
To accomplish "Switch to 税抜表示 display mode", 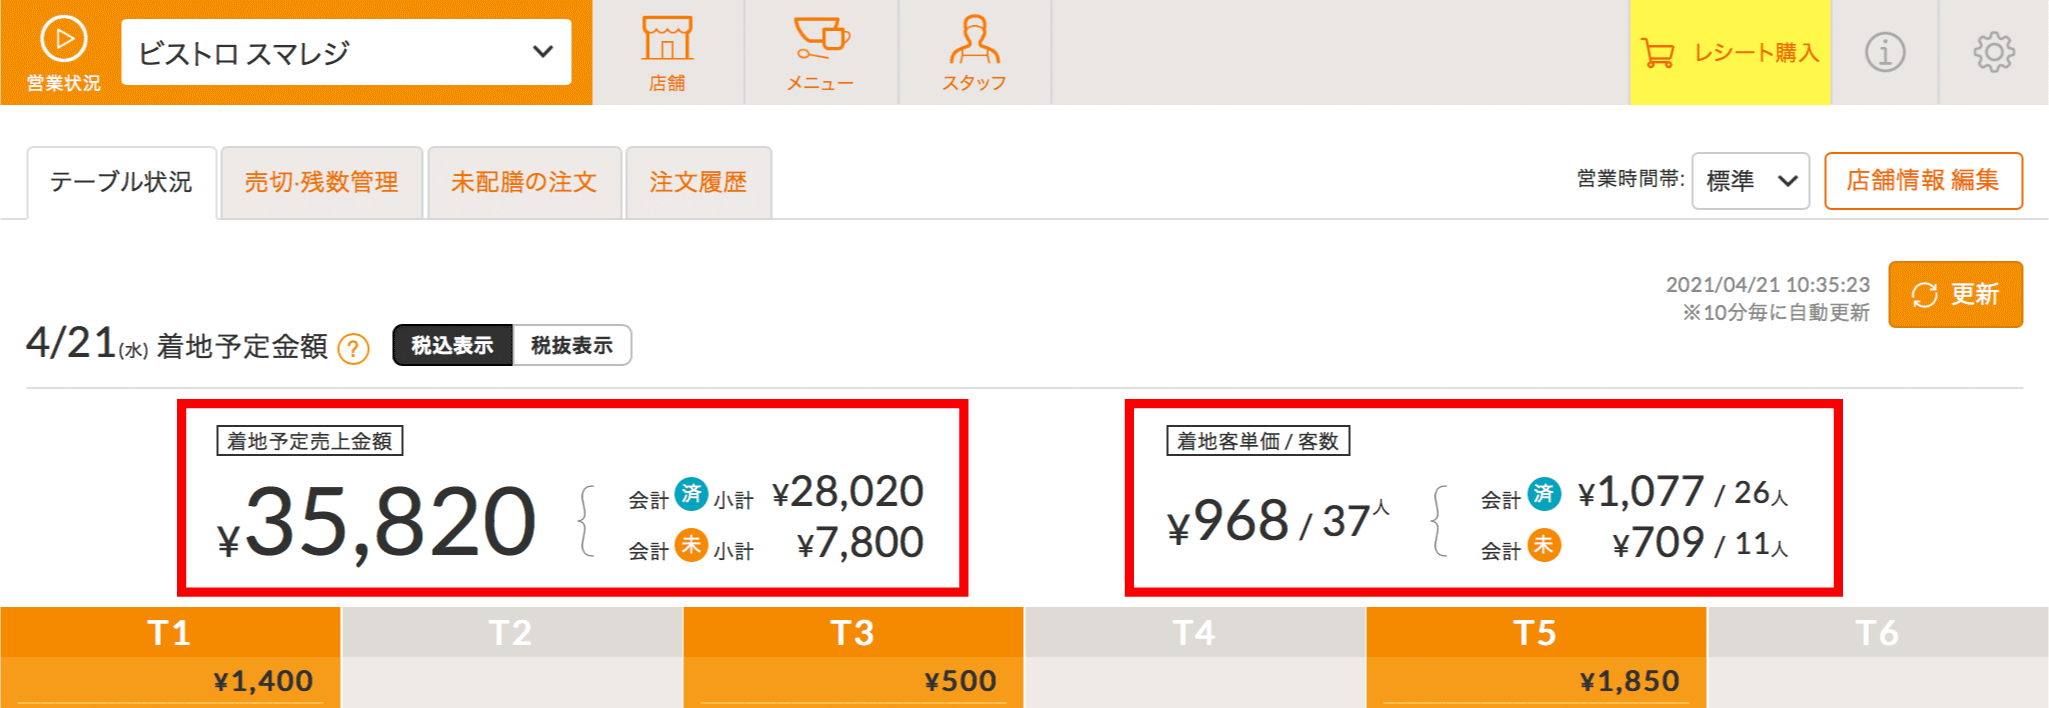I will tap(572, 345).
